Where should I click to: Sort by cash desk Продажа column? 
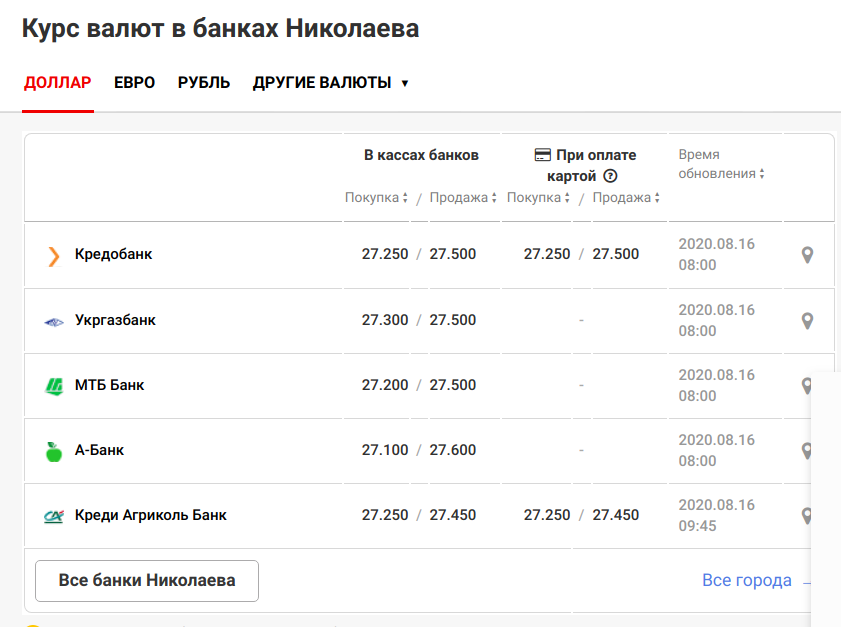[463, 197]
